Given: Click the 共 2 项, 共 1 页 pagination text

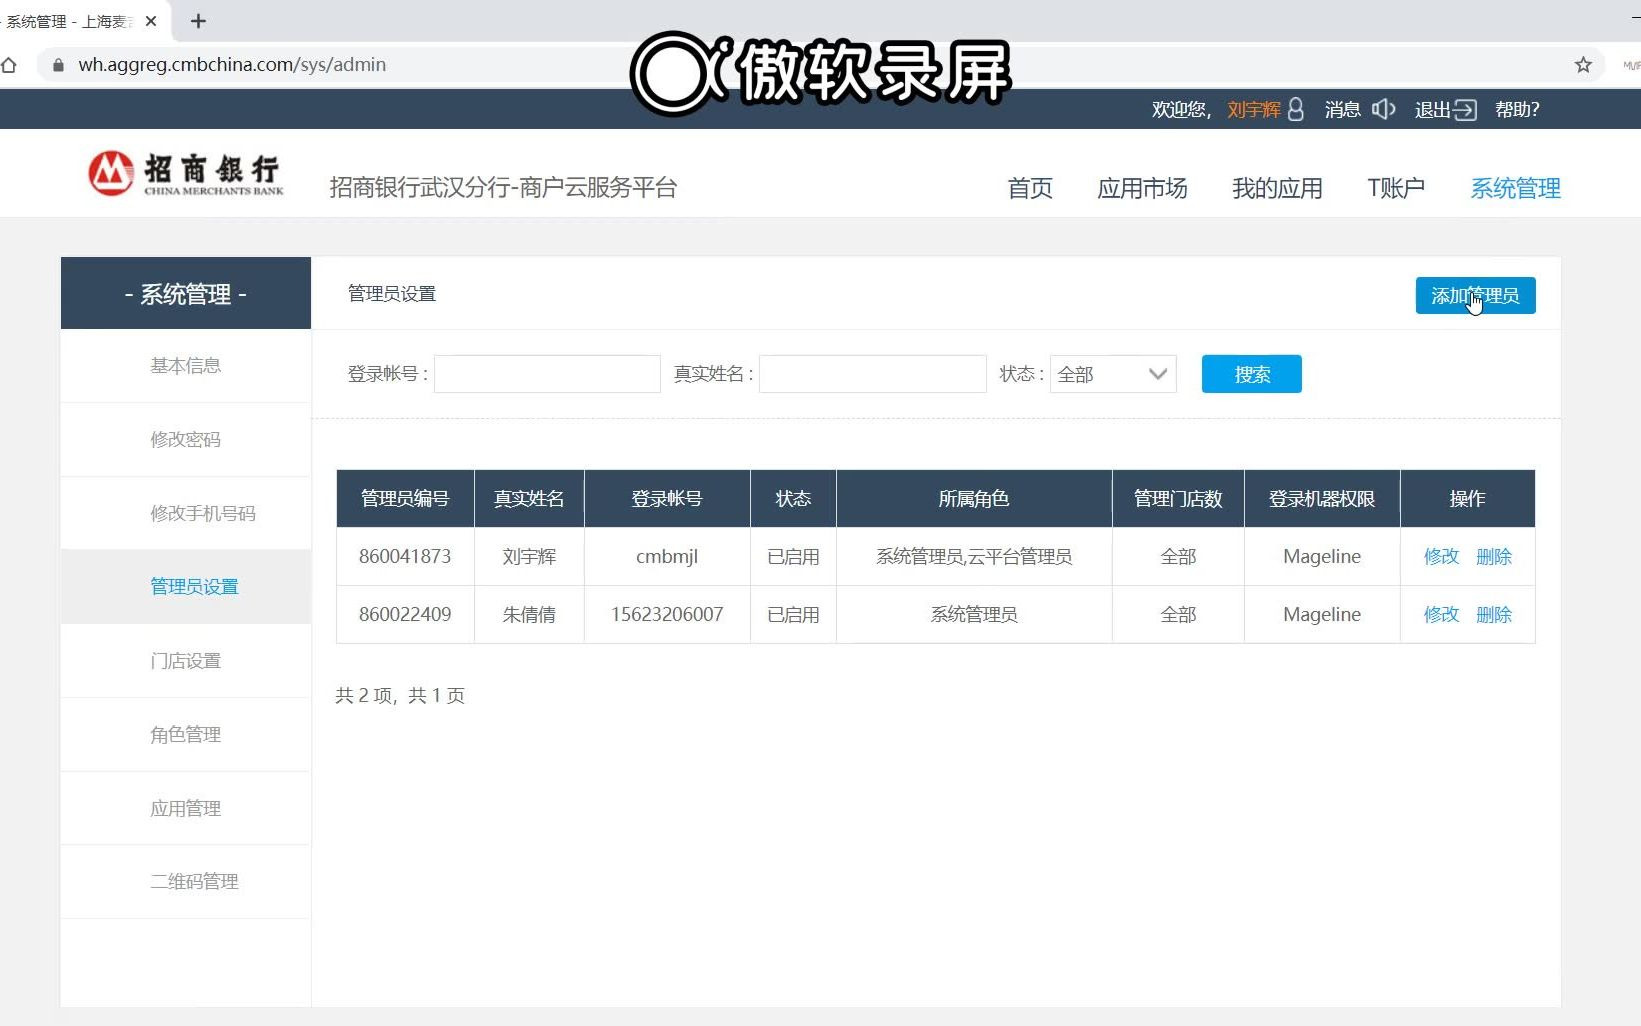Looking at the screenshot, I should pos(400,696).
